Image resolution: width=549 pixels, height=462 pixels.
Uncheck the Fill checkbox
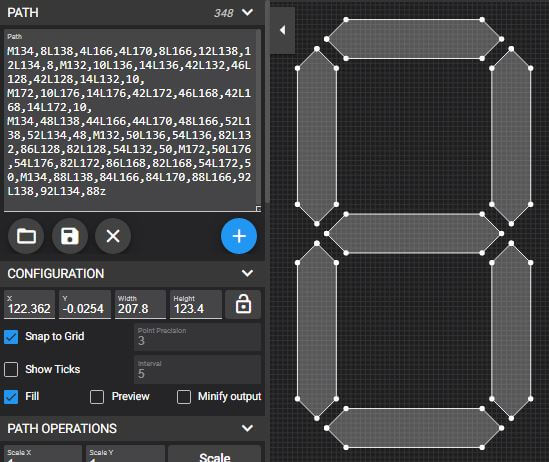coord(11,397)
